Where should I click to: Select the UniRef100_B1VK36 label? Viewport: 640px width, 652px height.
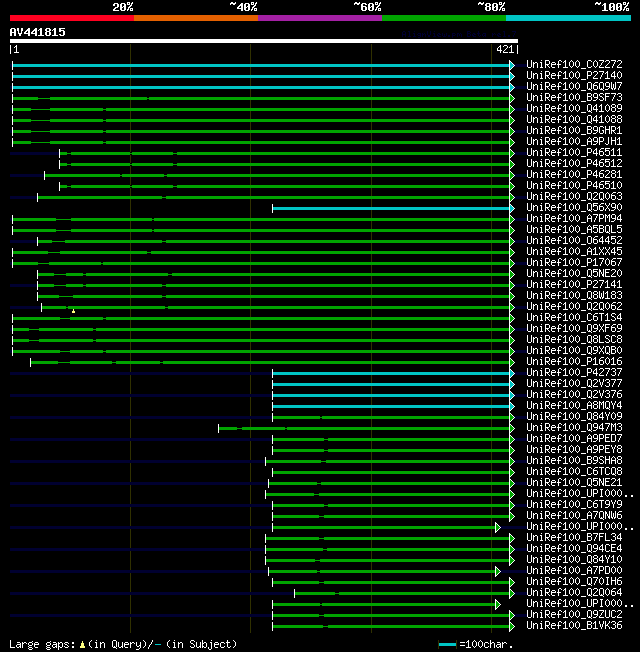pyautogui.click(x=574, y=625)
